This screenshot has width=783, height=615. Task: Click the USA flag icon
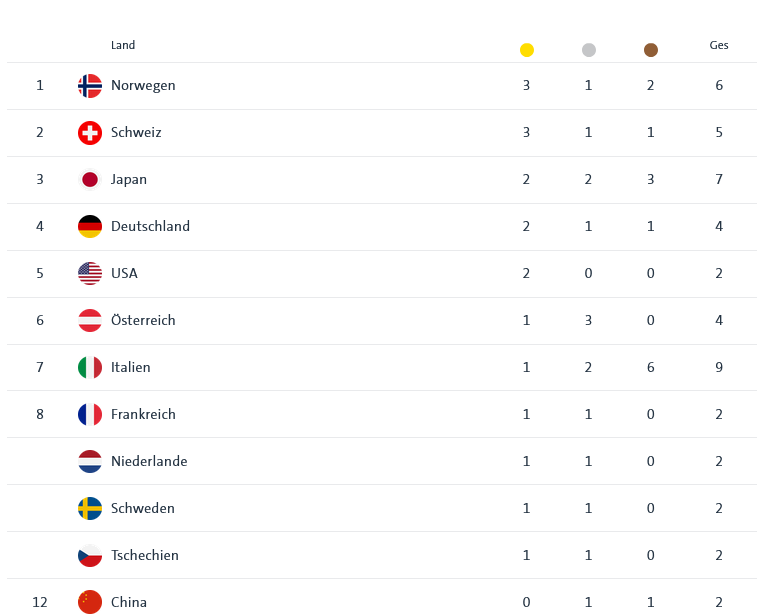coord(90,274)
